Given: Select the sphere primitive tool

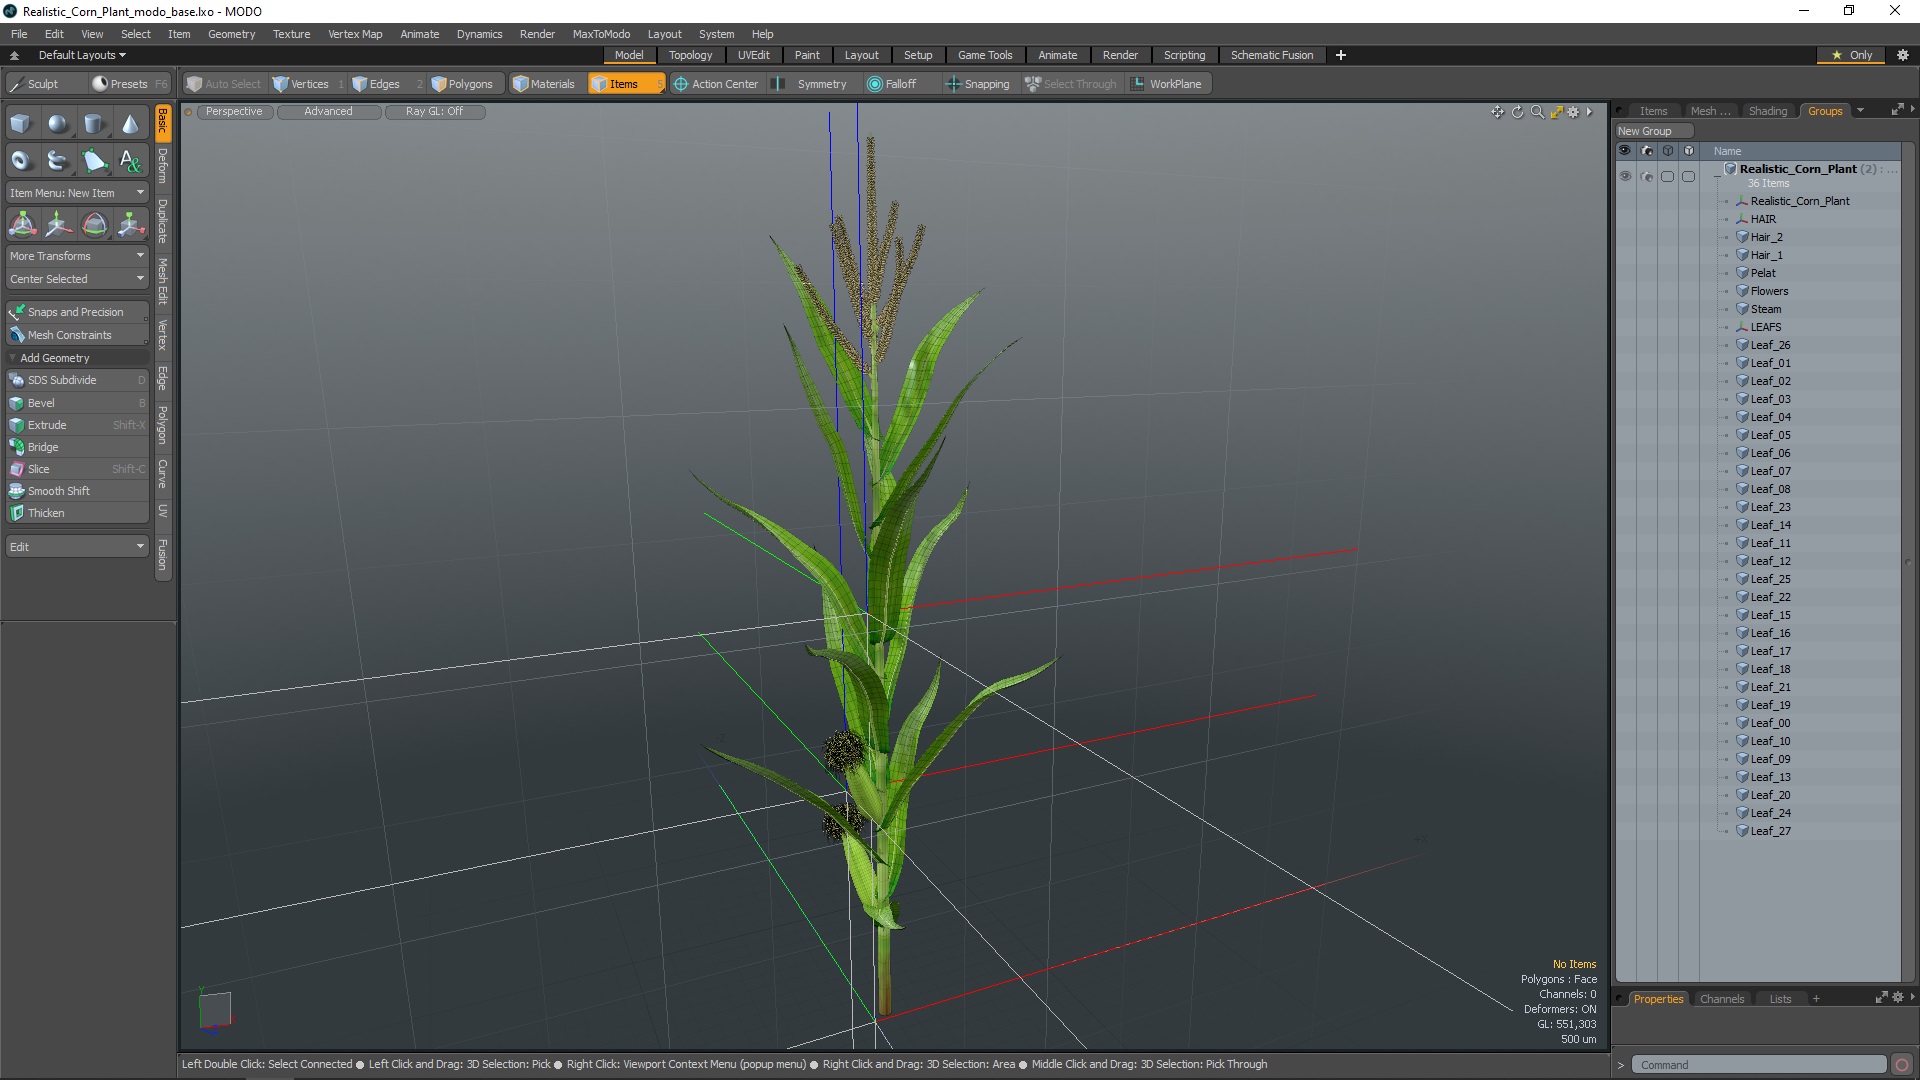Looking at the screenshot, I should click(x=58, y=124).
